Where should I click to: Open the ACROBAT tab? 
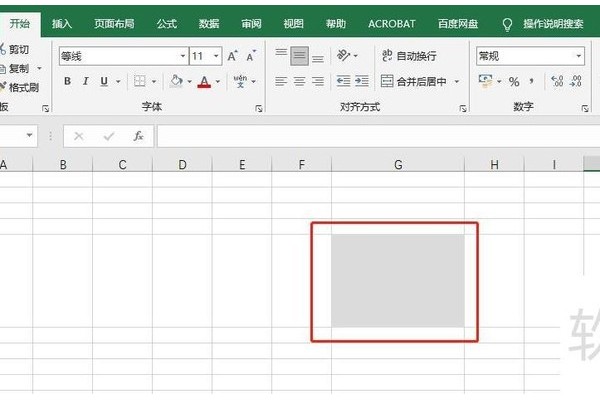pyautogui.click(x=391, y=24)
